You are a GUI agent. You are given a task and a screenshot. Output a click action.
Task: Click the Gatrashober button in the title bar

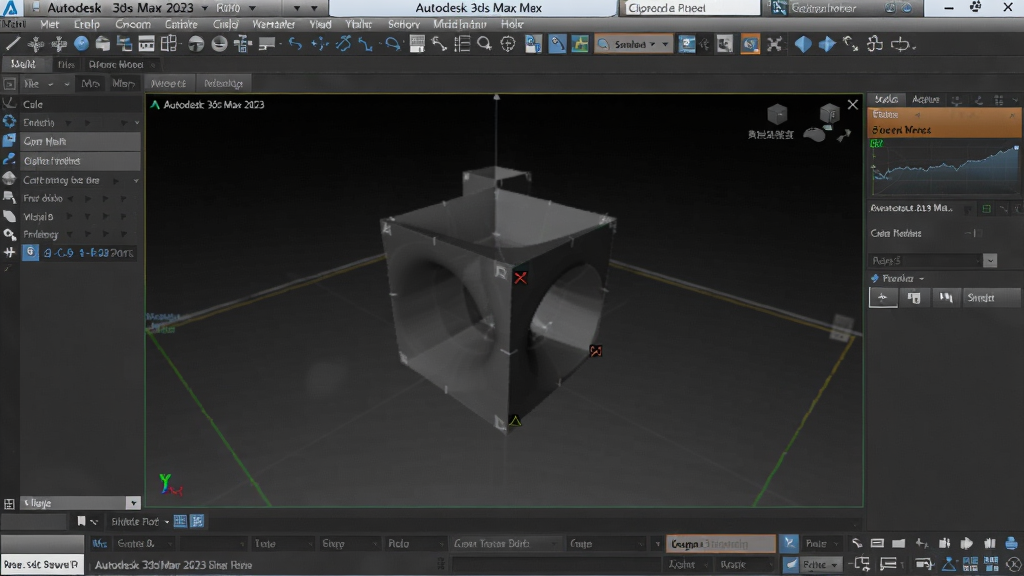[x=823, y=8]
